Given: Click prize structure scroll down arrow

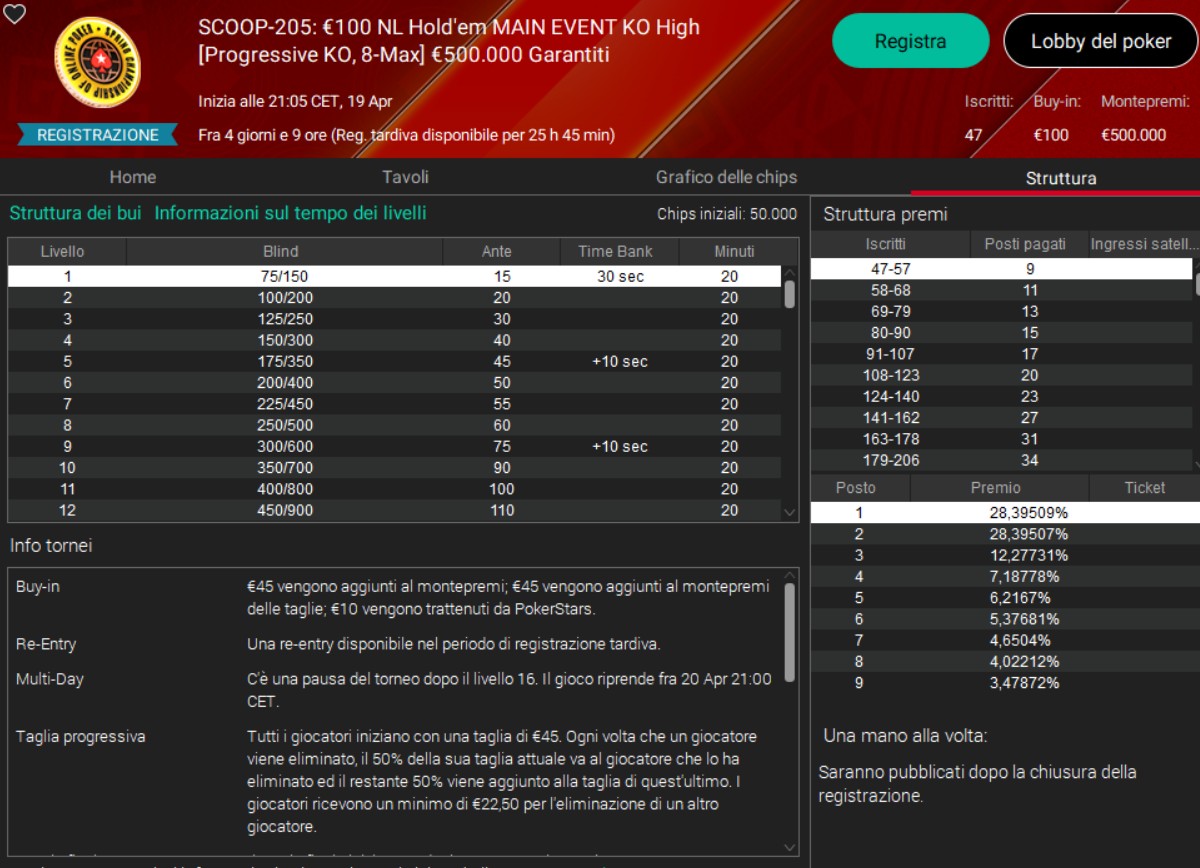Looking at the screenshot, I should click(x=1195, y=464).
